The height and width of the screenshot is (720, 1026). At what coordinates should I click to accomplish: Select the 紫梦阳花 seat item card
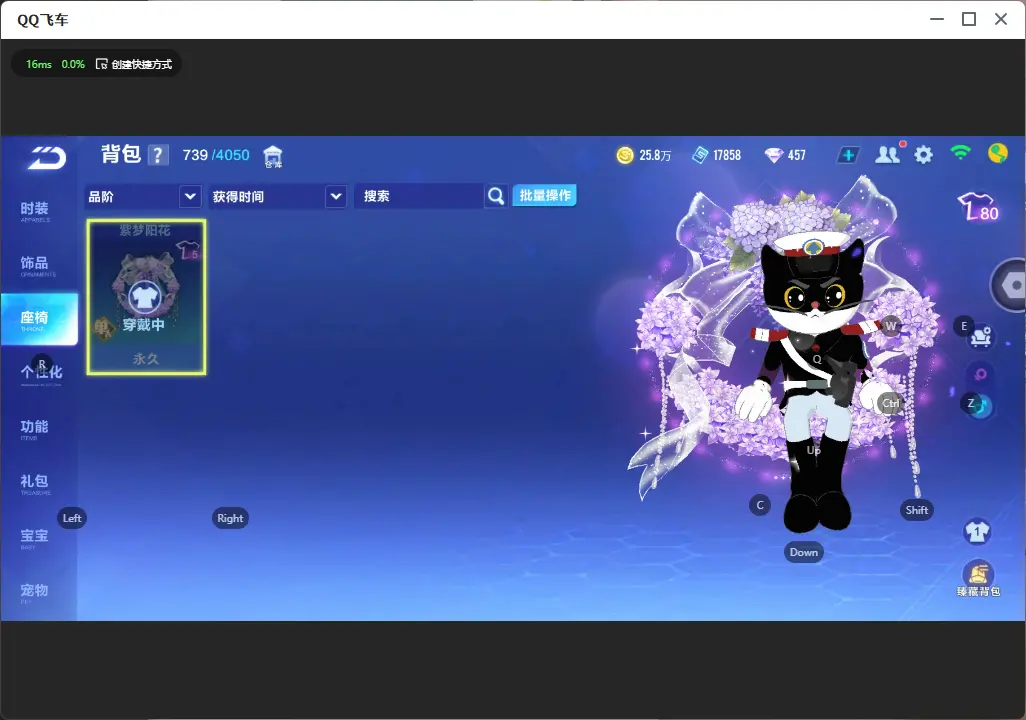tap(146, 297)
